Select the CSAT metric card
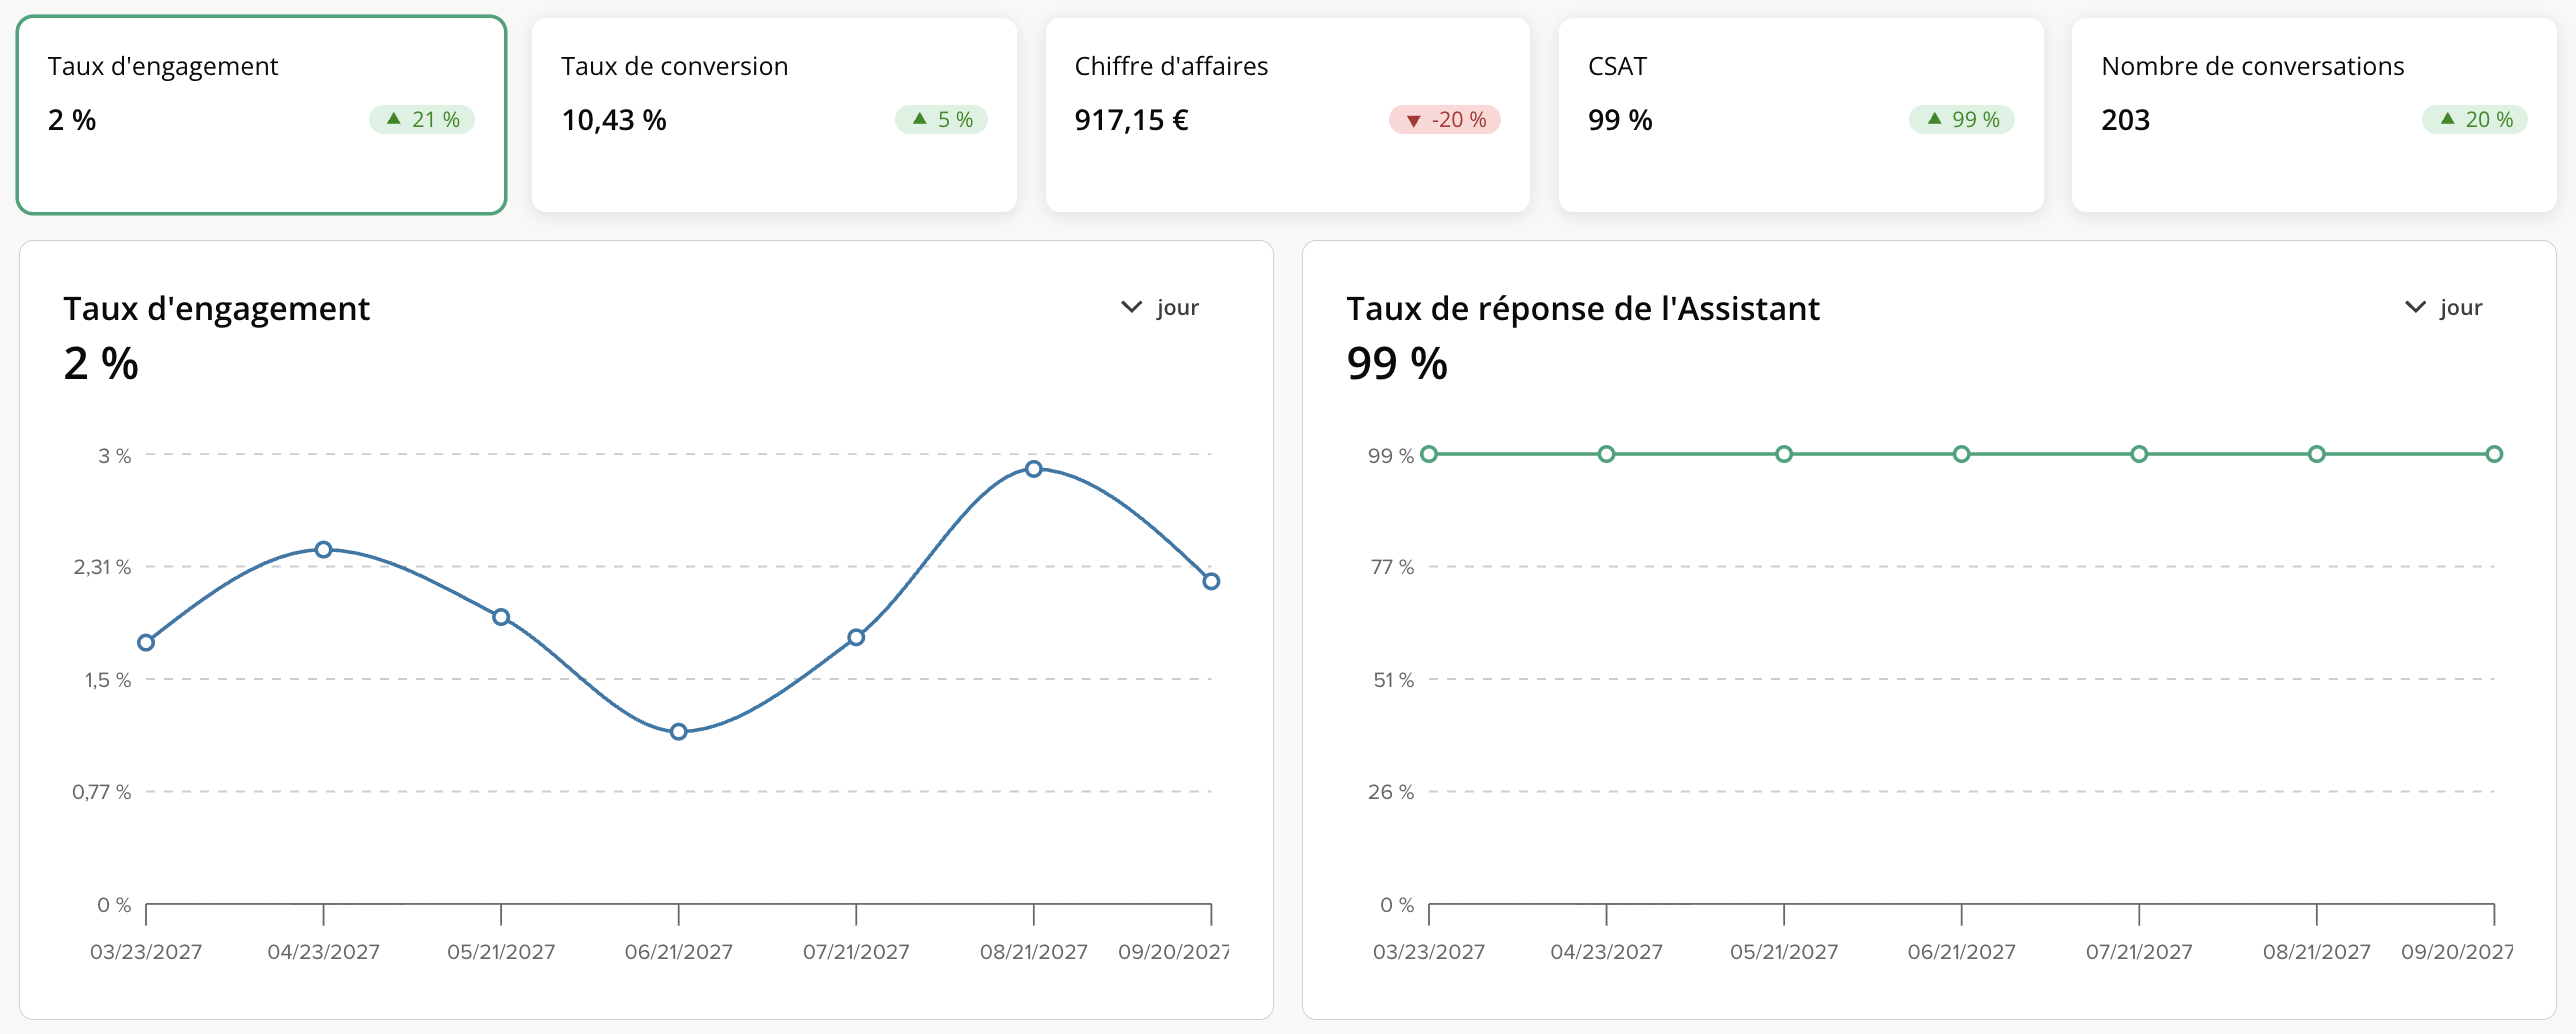Screen dimensions: 2576x1034 coord(1800,115)
